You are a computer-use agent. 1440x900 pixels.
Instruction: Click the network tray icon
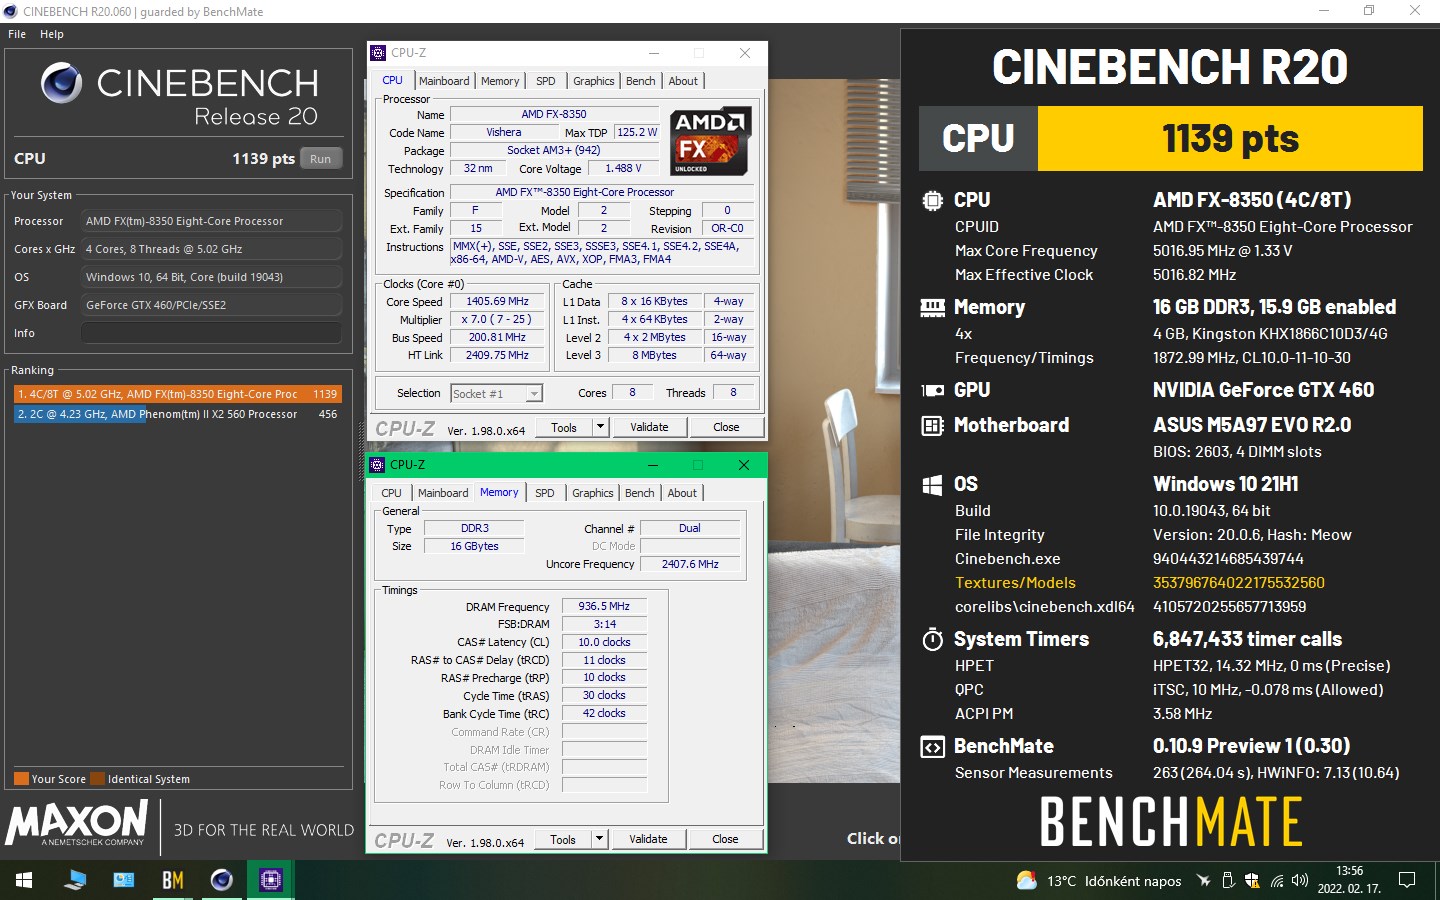coord(1277,881)
